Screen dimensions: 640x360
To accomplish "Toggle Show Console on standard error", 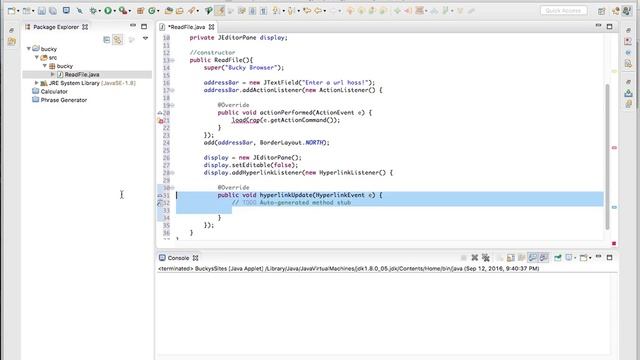I will (544, 258).
